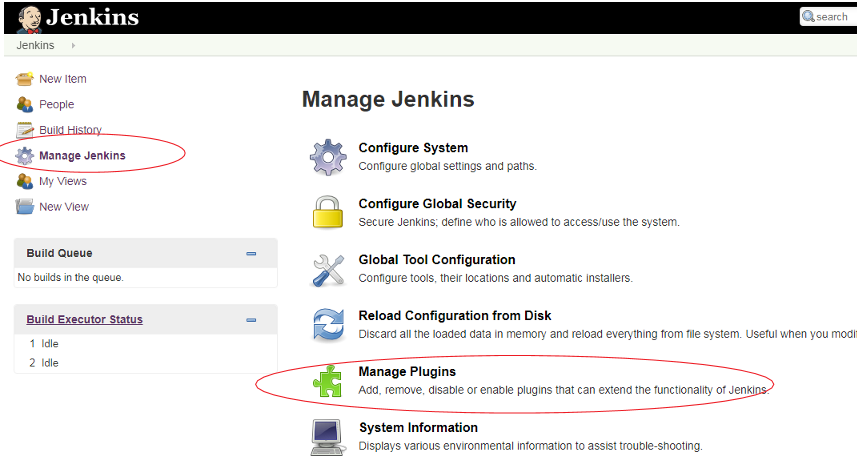This screenshot has width=857, height=468.
Task: Click 'Configure tools, their locations' description
Action: pyautogui.click(x=495, y=278)
